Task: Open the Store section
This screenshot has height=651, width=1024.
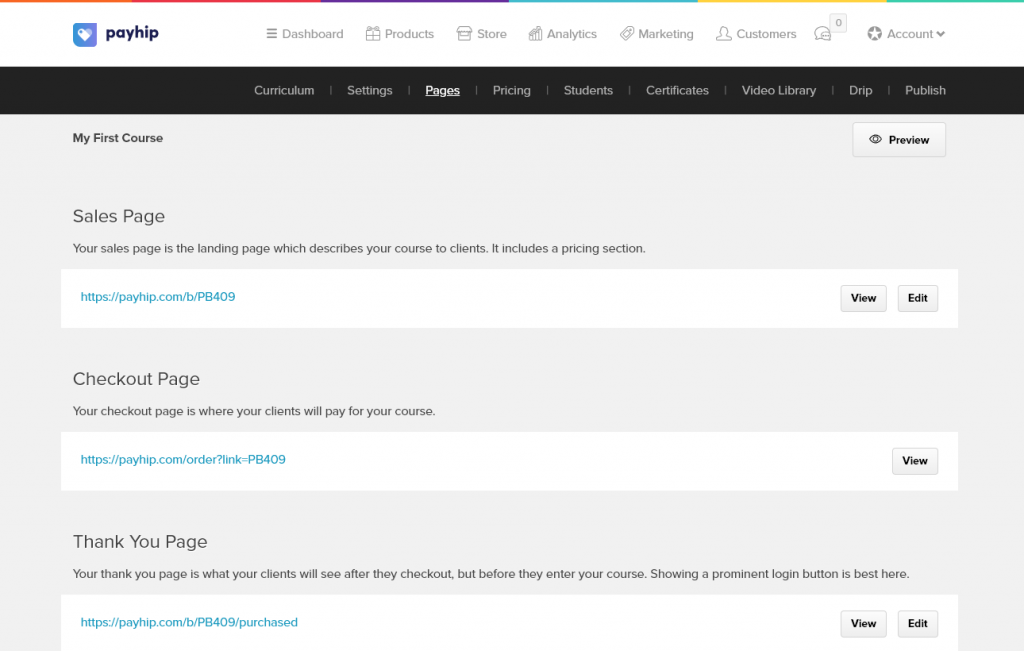Action: (x=481, y=34)
